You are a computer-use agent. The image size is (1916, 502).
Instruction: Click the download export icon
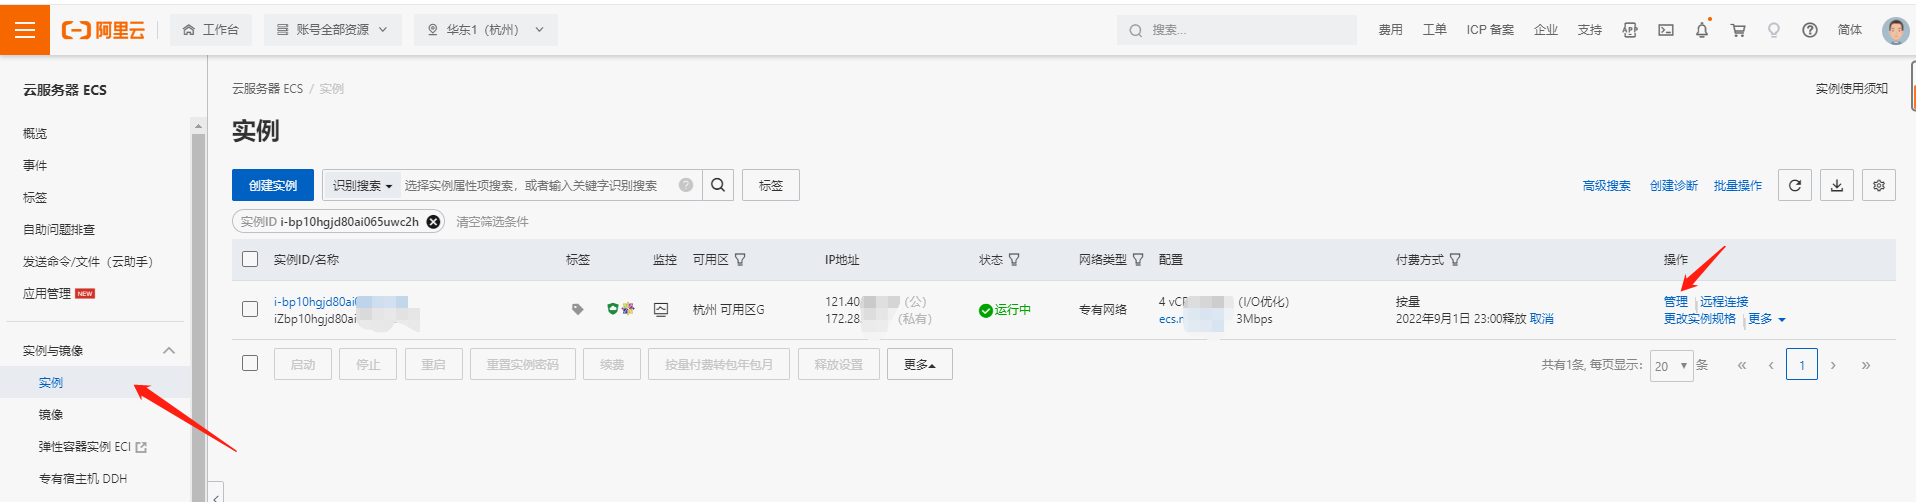point(1837,185)
